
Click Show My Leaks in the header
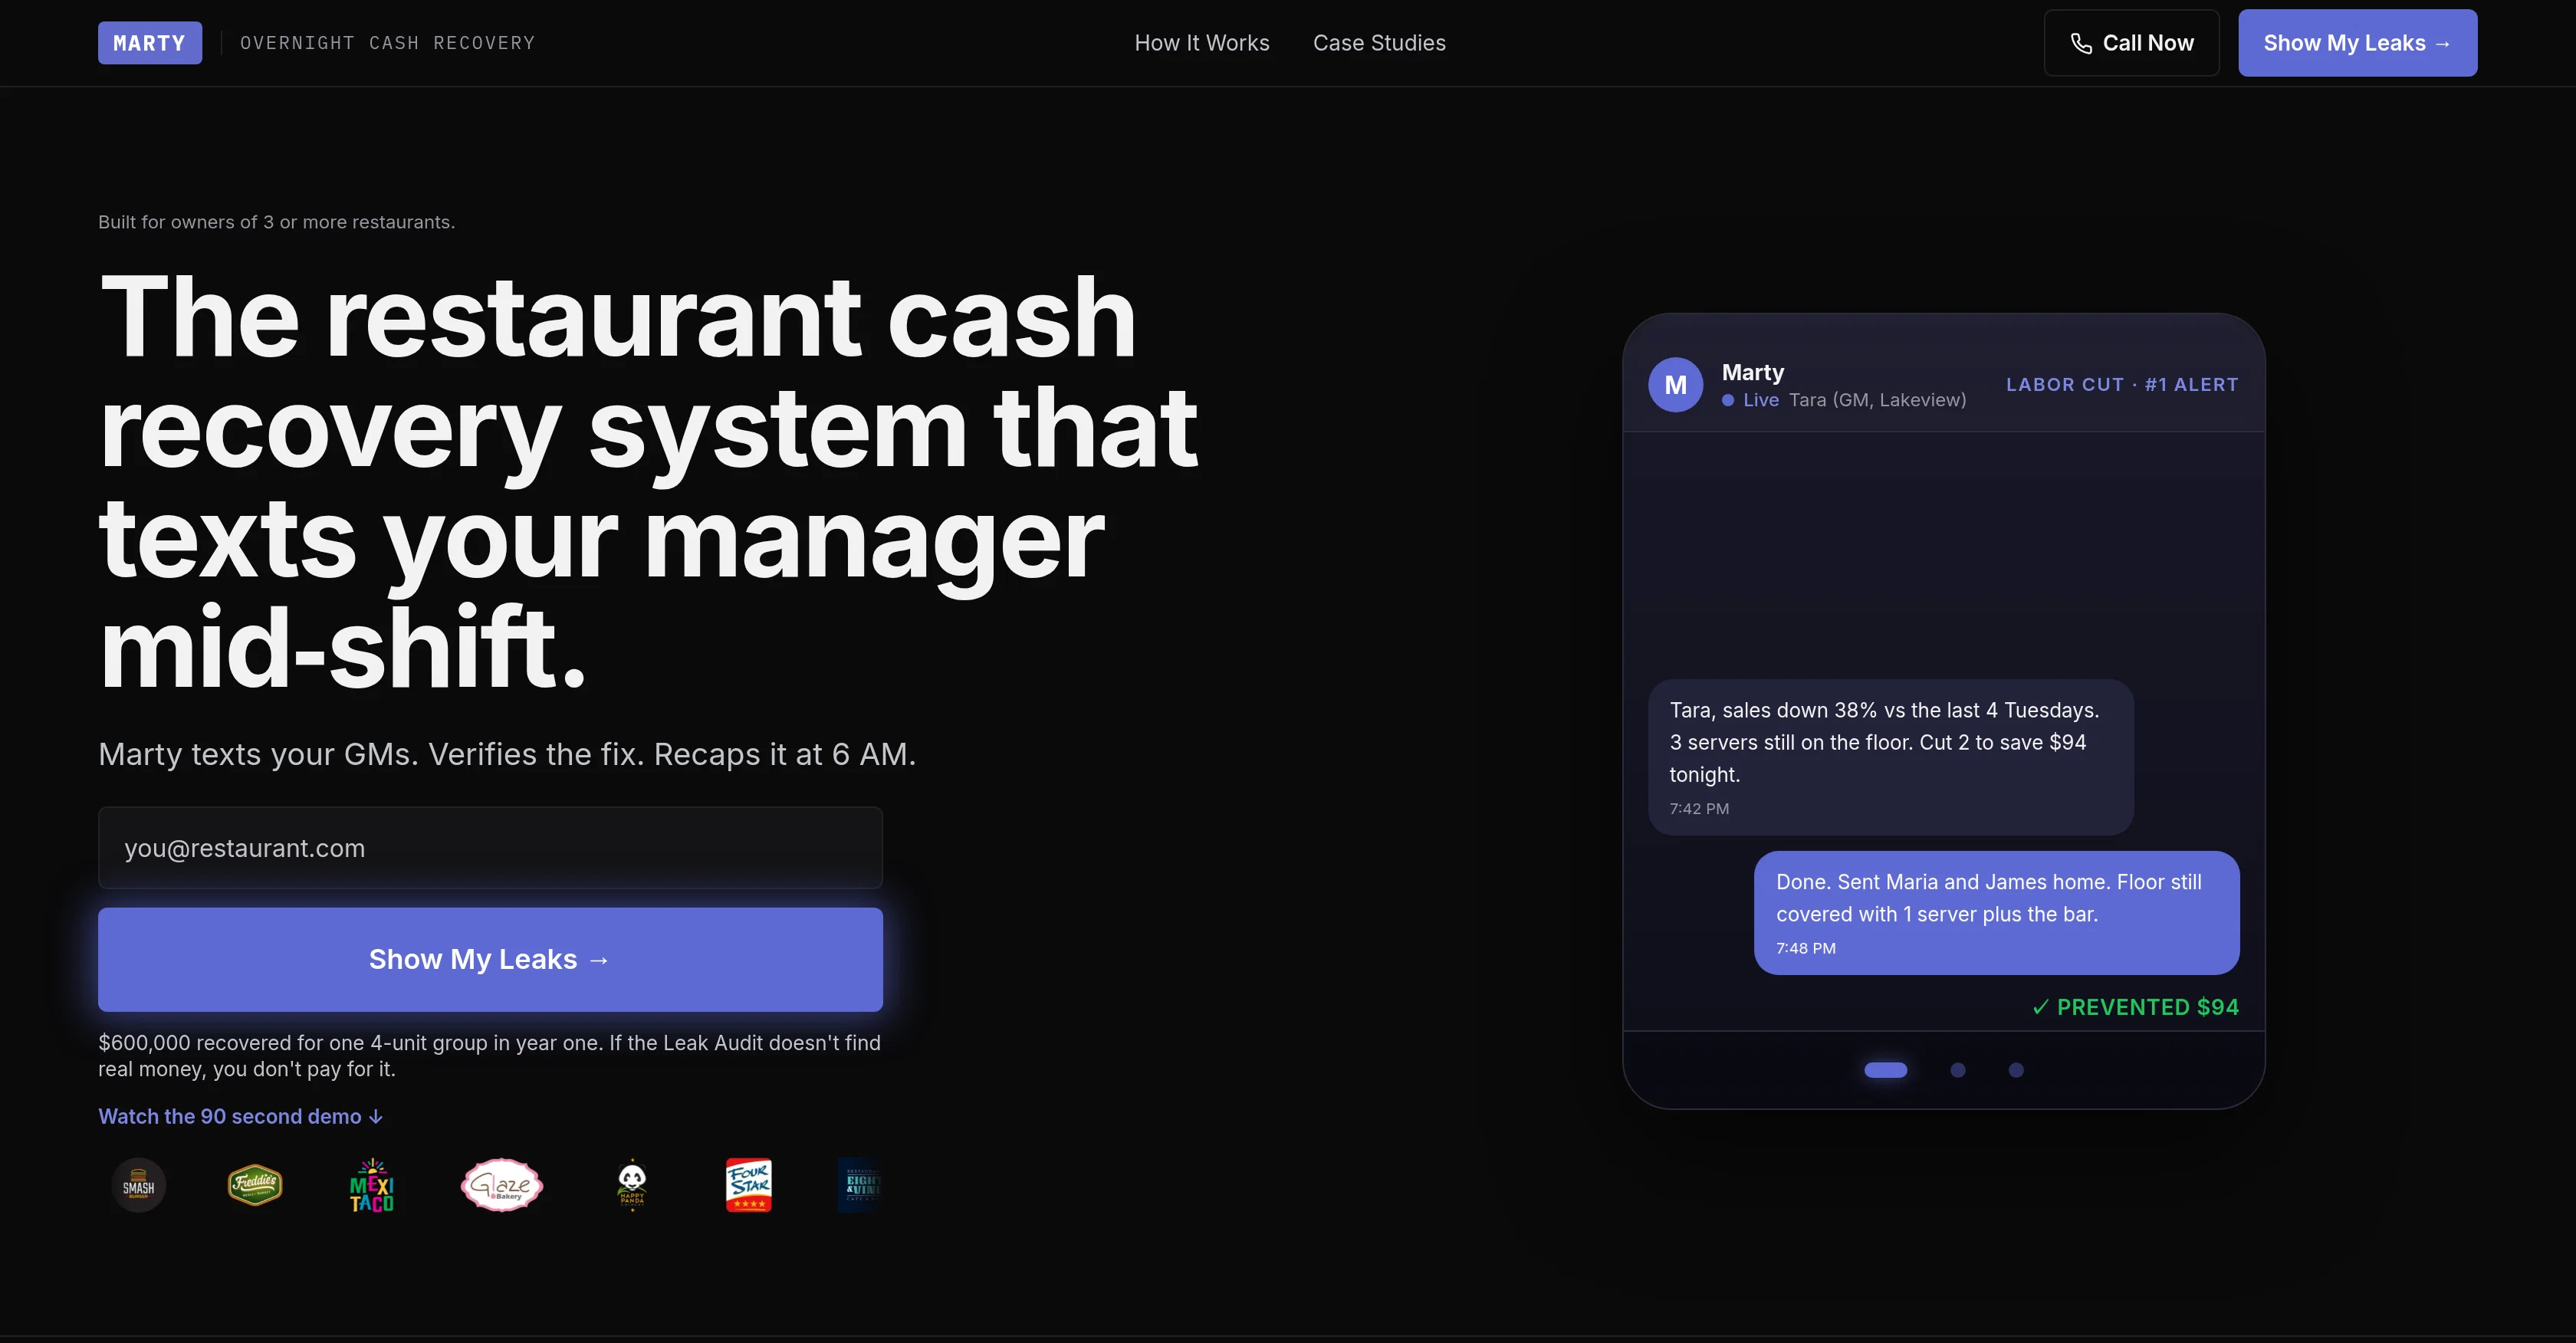click(x=2357, y=43)
